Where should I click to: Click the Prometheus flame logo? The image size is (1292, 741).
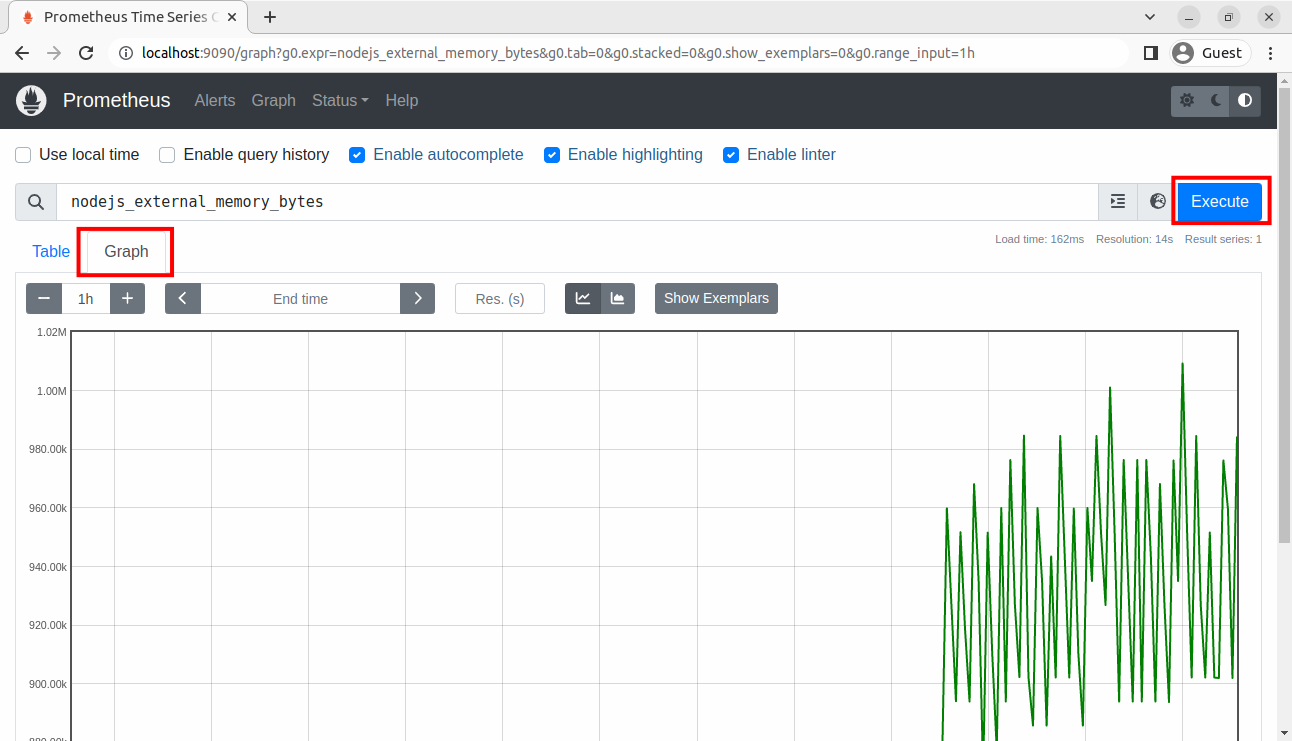point(32,100)
